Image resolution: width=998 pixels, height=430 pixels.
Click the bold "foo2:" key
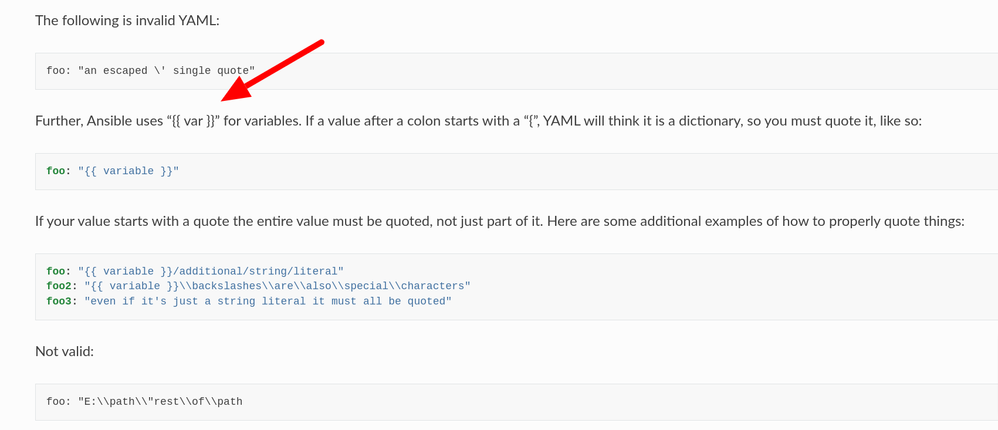62,286
